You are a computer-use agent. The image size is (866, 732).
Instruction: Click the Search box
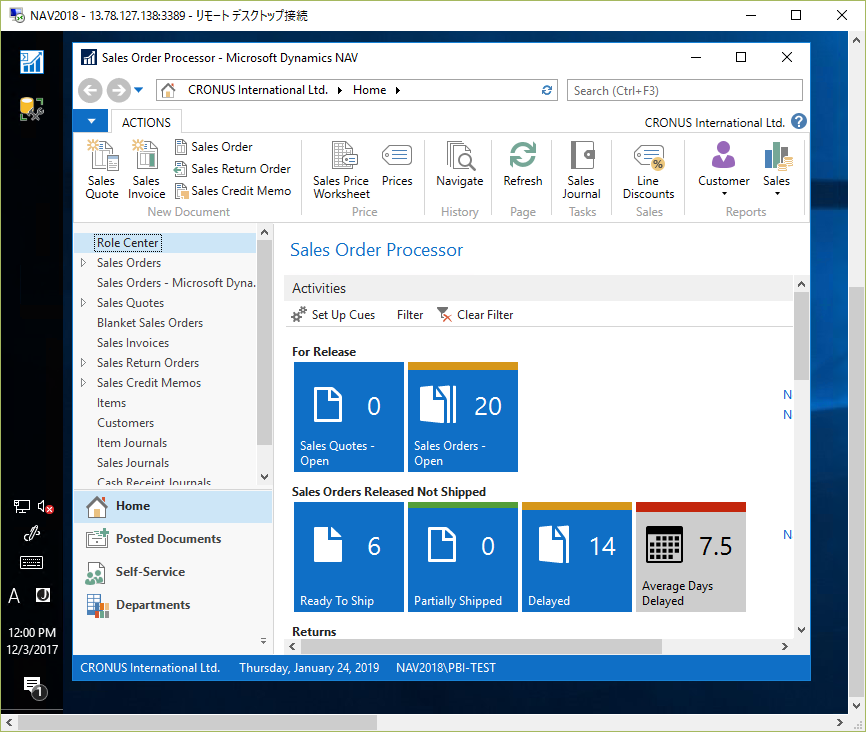[684, 91]
